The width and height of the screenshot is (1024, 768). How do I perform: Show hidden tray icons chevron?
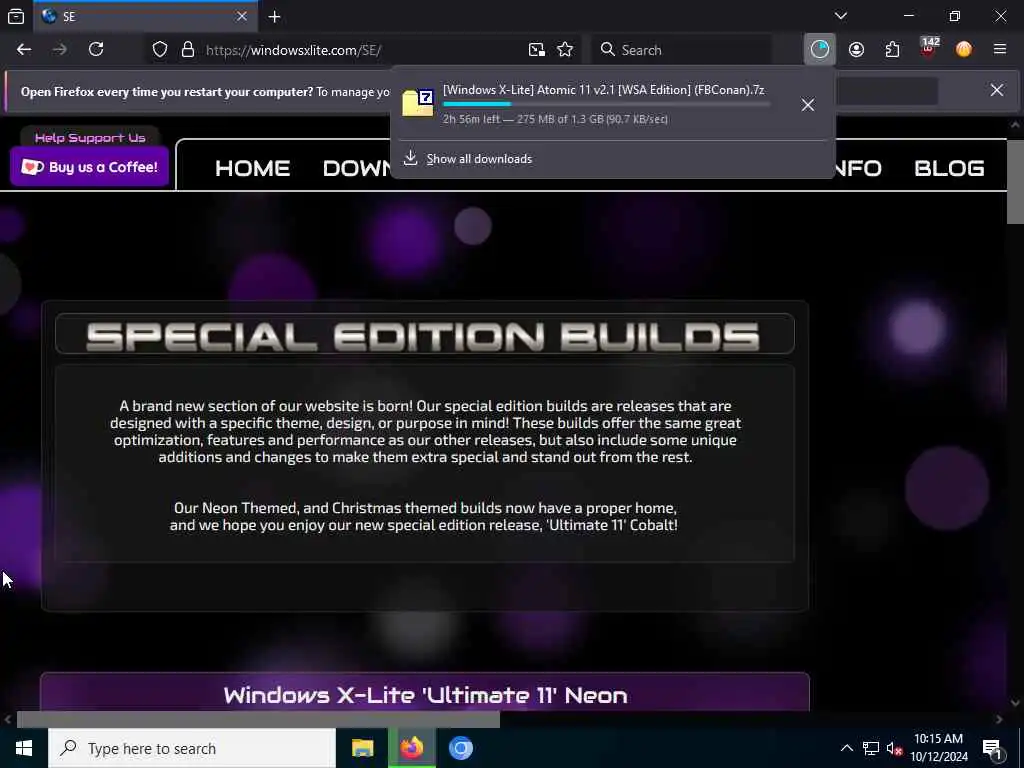(x=846, y=748)
